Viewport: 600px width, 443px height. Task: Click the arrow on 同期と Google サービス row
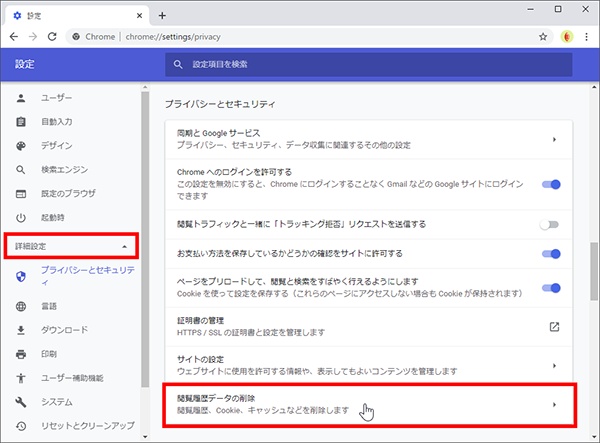[x=554, y=139]
